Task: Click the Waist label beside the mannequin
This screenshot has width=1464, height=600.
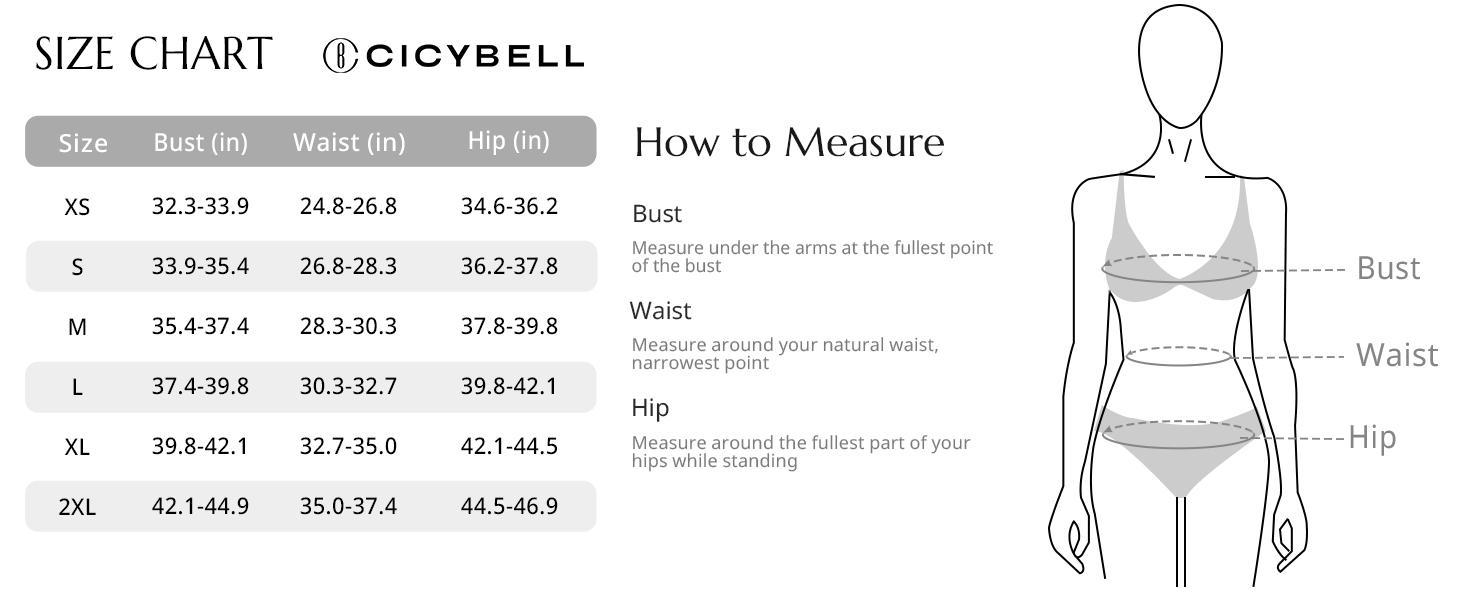Action: (1396, 355)
